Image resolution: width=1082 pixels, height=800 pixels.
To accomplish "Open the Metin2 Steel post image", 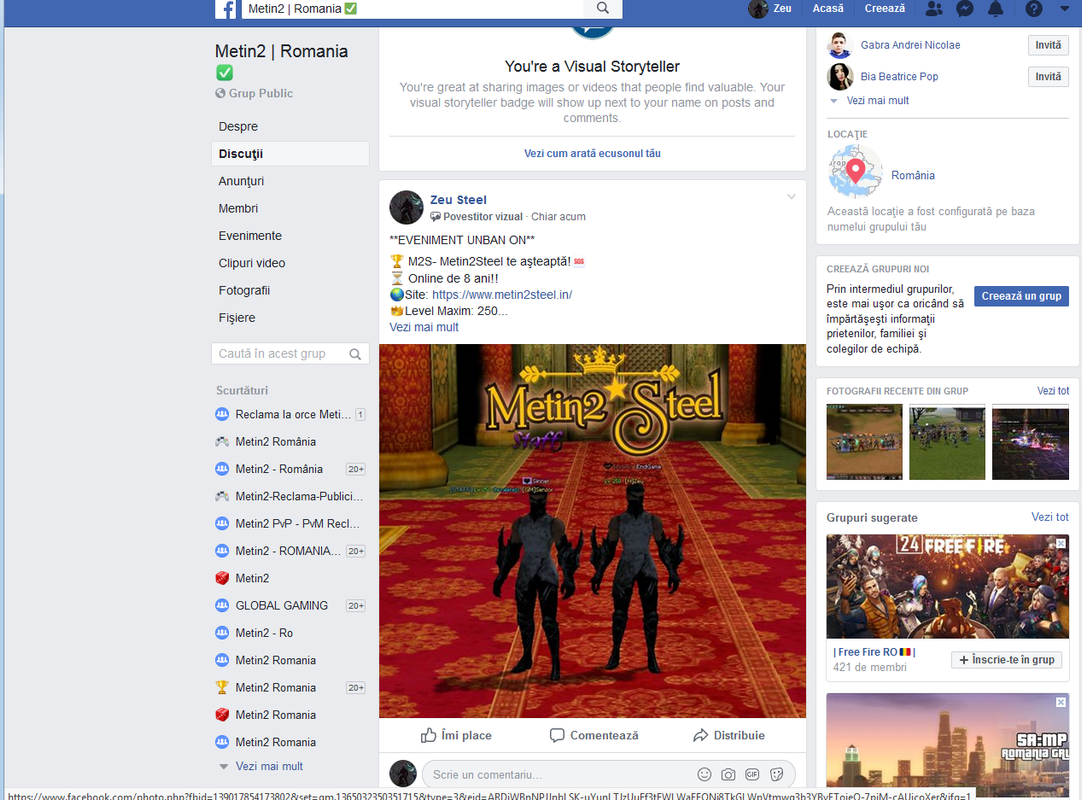I will pos(592,531).
